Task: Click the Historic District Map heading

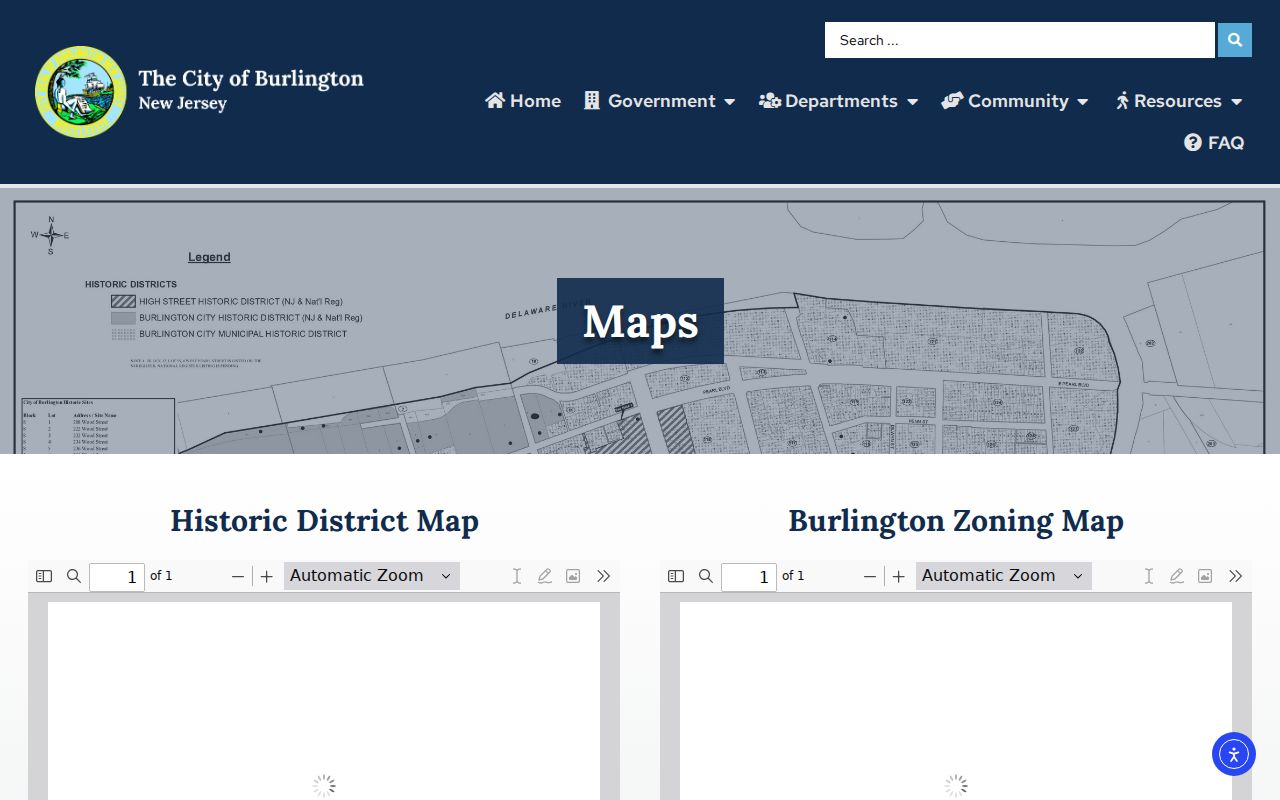Action: (x=324, y=521)
